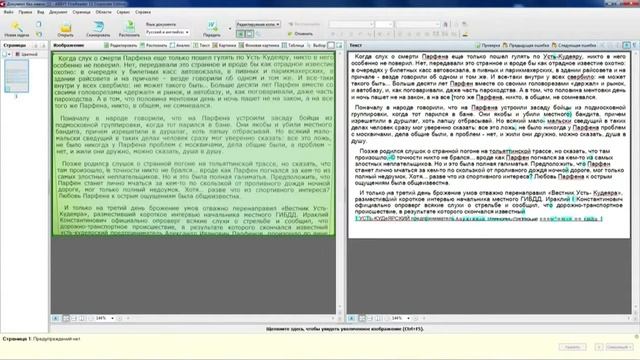This screenshot has width=640, height=360.
Task: Click the image pane vertical scrollbar
Action: tap(340, 180)
